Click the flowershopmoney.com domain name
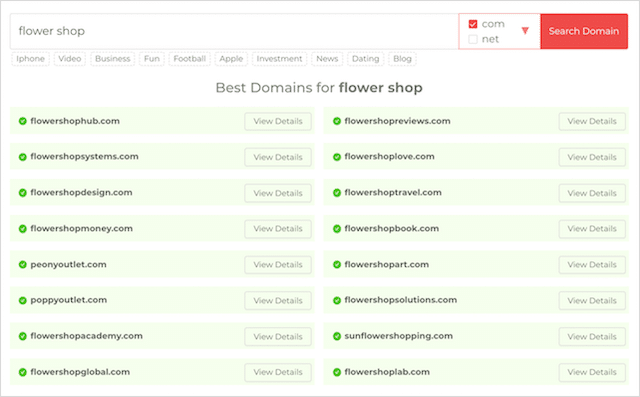Screen dimensions: 640x397 pos(82,228)
